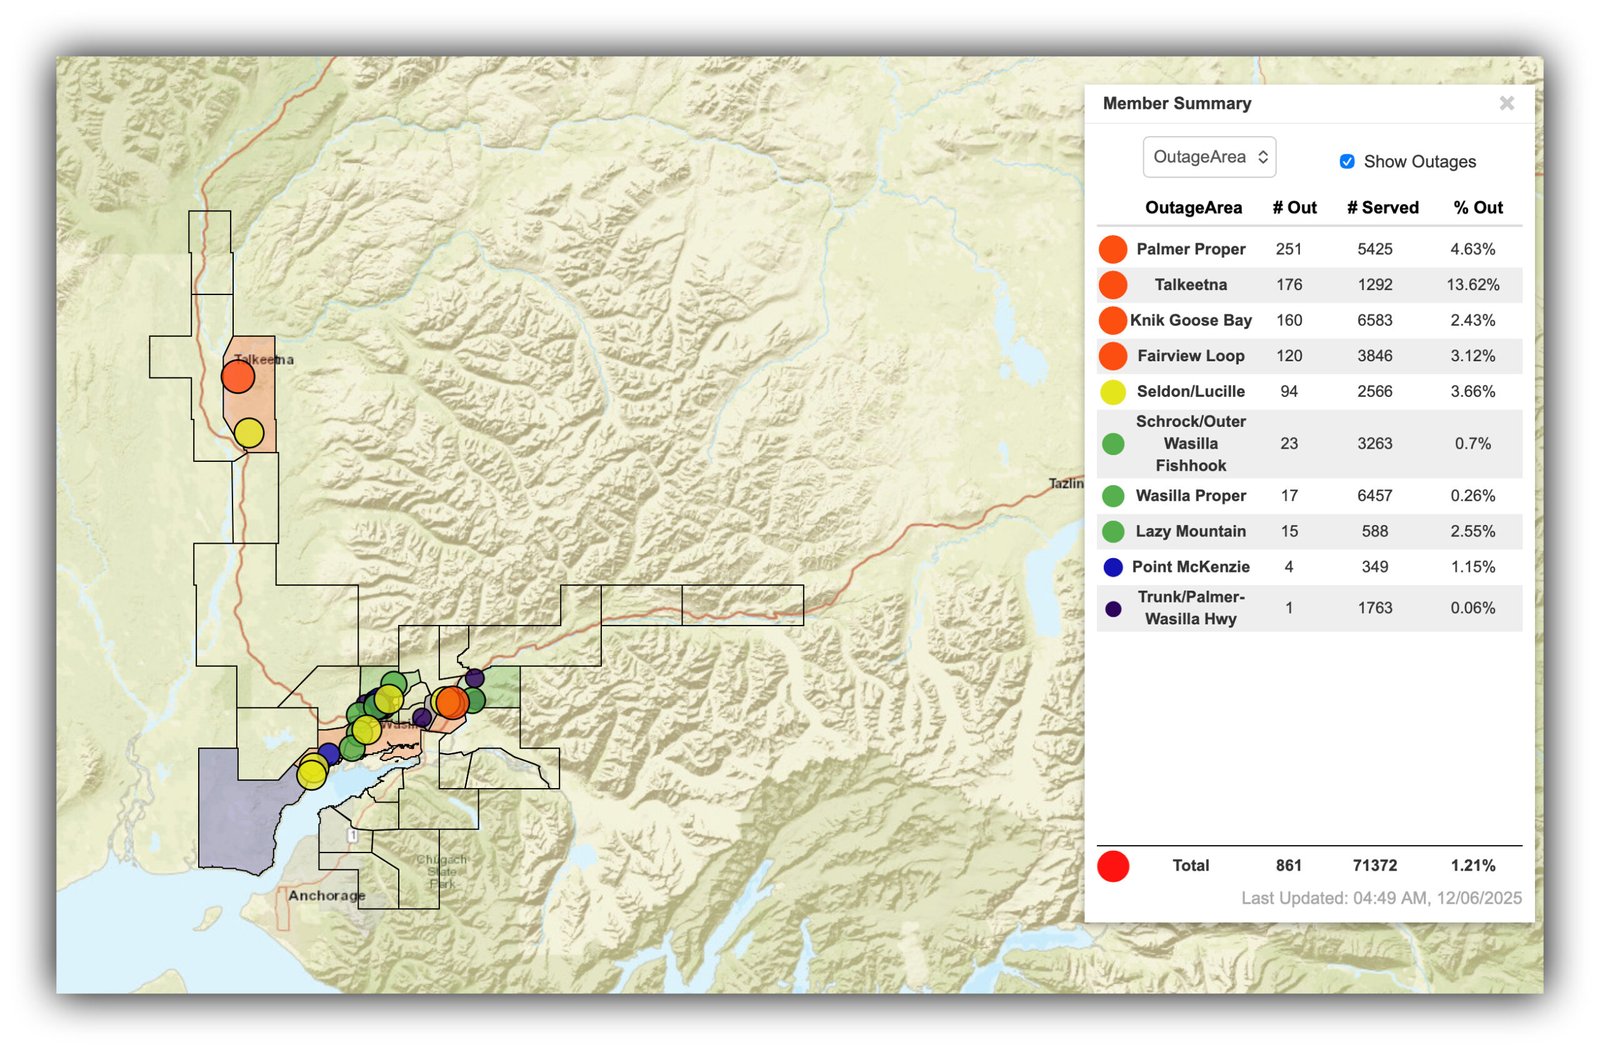Close the Member Summary panel

[x=1506, y=103]
